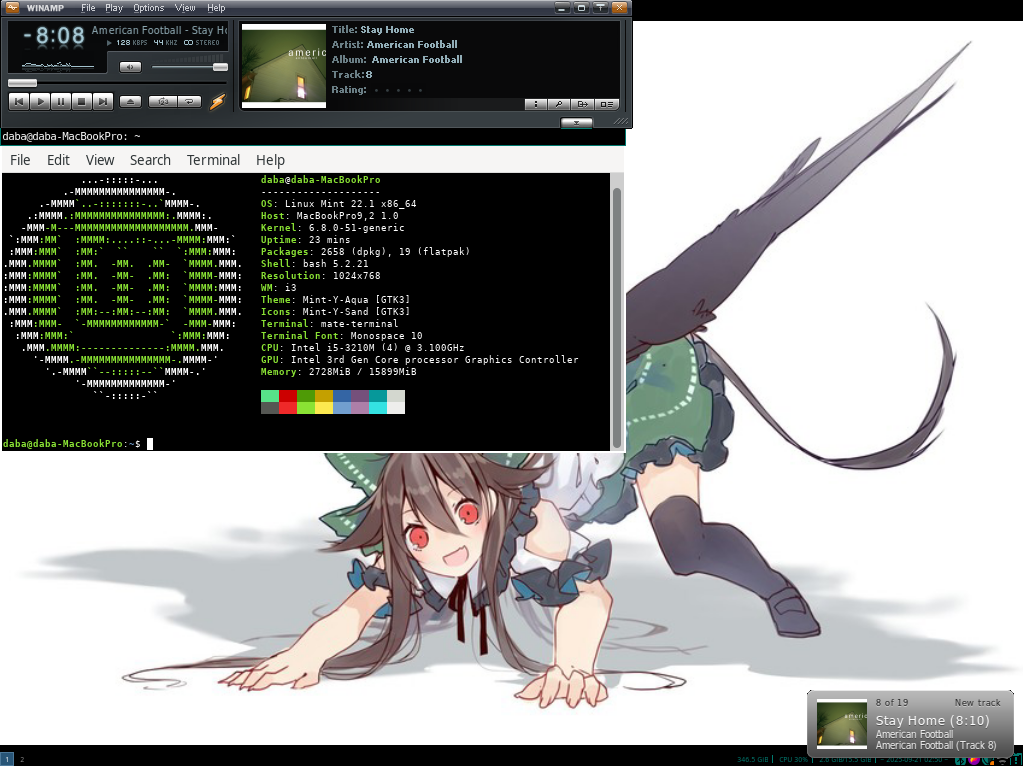Screen dimensions: 1023x766
Task: Click the Winamp previous track button
Action: [x=18, y=101]
